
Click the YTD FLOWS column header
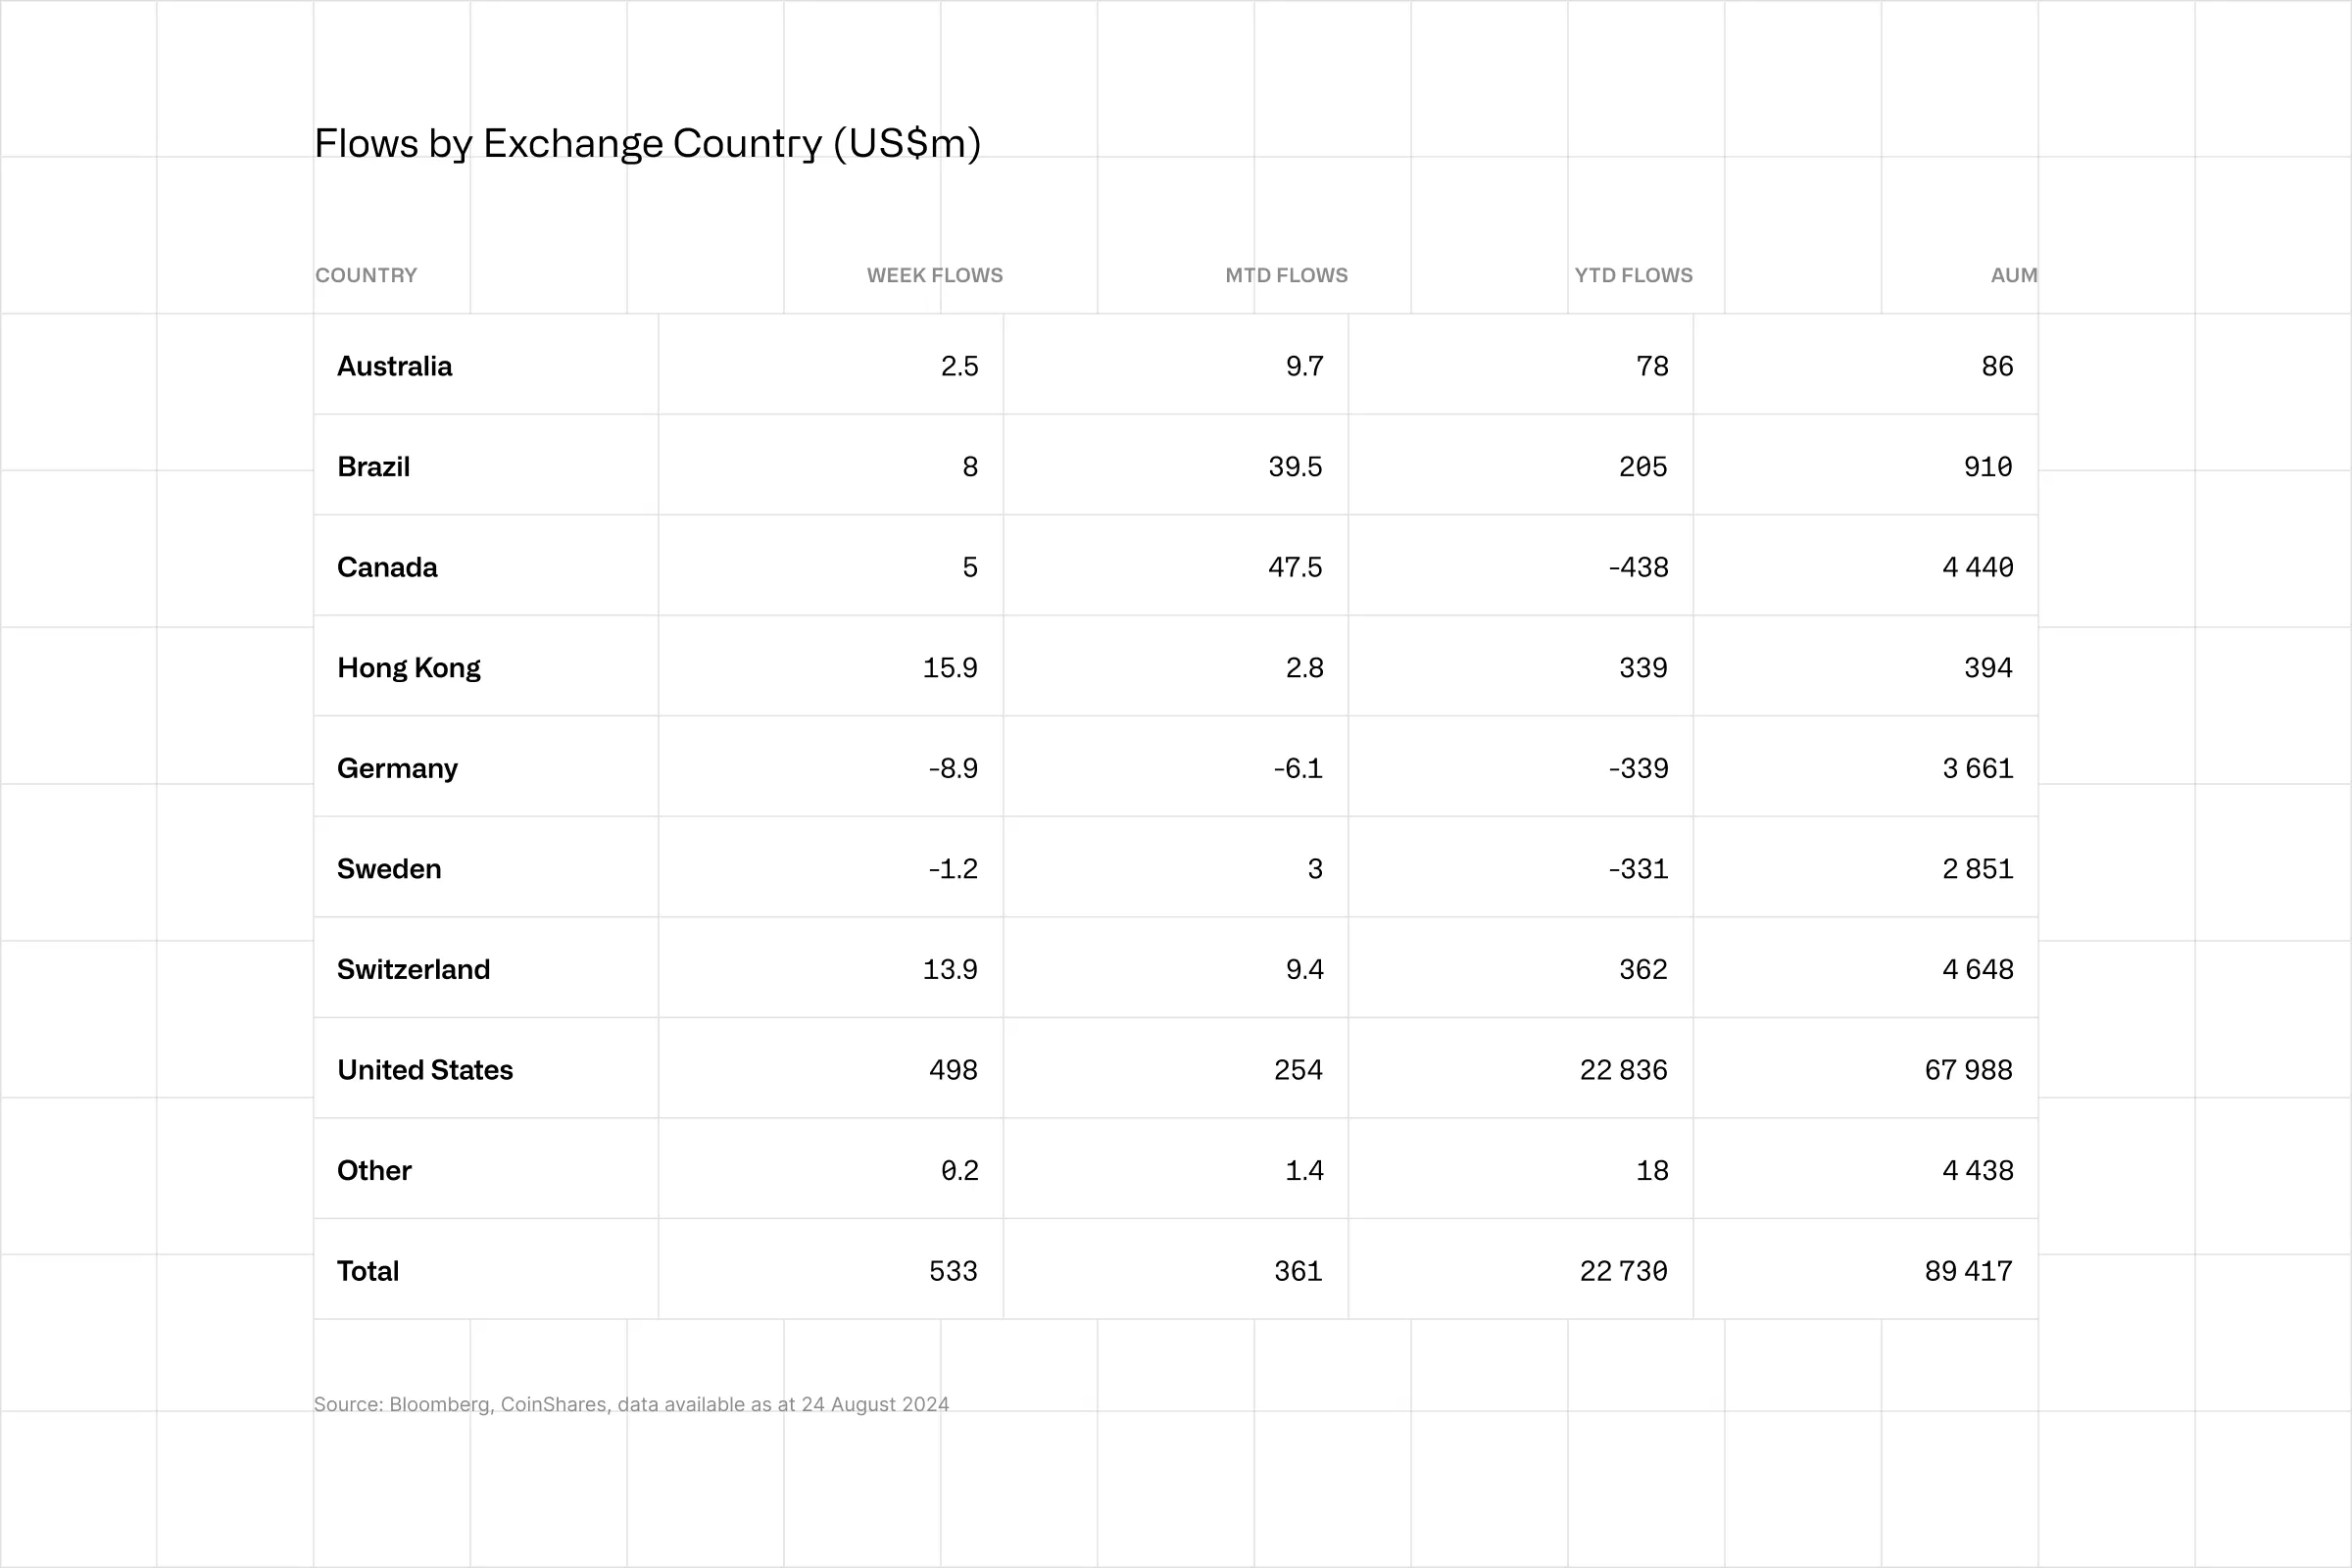1633,275
